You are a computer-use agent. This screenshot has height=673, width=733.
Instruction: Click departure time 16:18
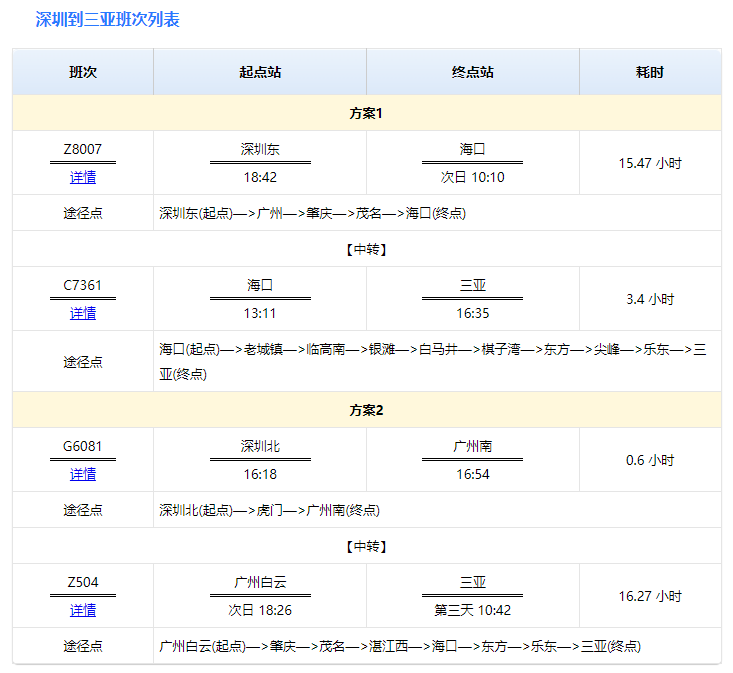tap(260, 474)
